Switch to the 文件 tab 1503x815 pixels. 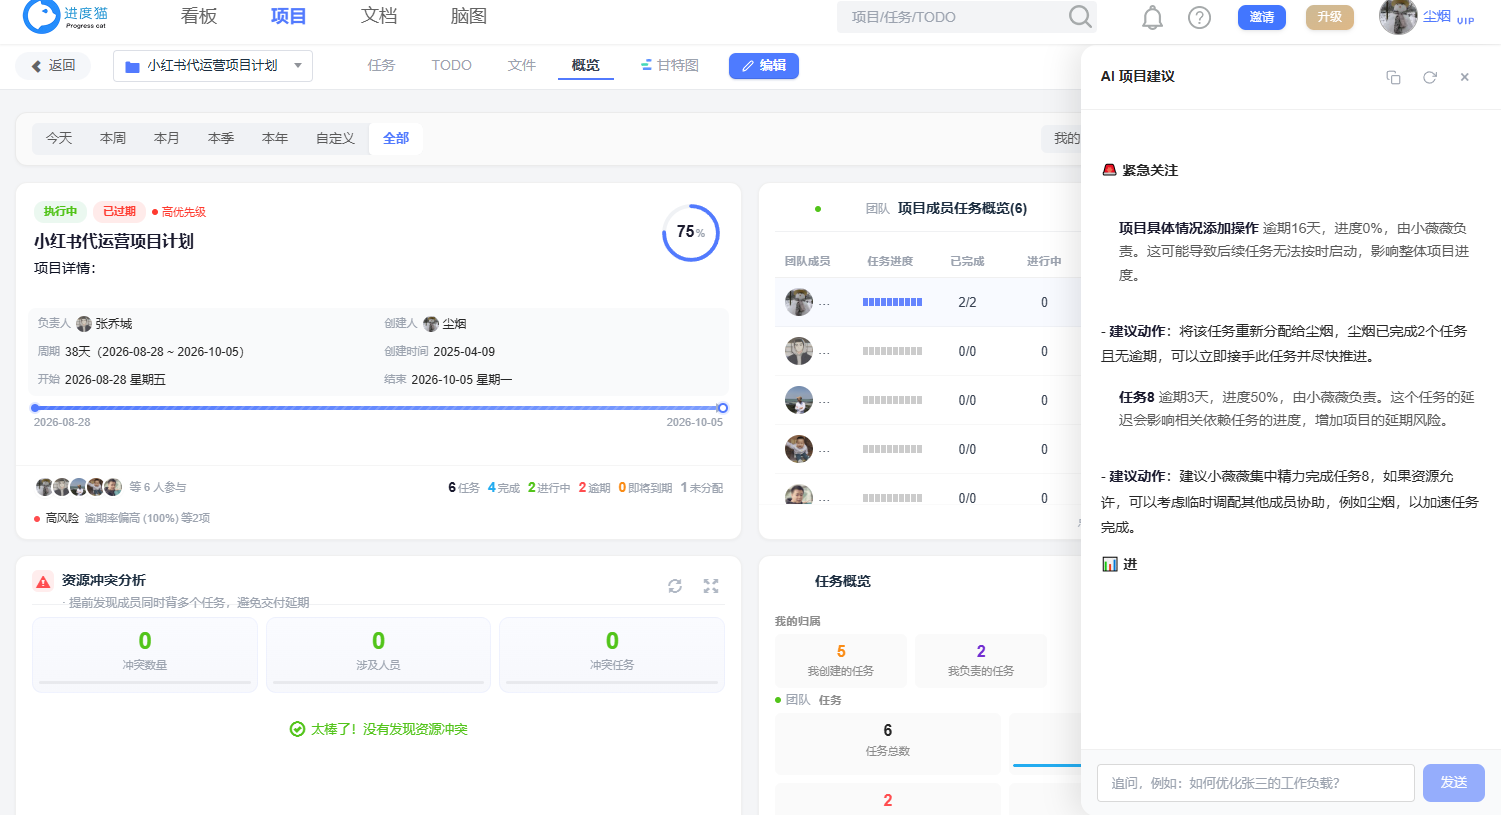(x=522, y=66)
